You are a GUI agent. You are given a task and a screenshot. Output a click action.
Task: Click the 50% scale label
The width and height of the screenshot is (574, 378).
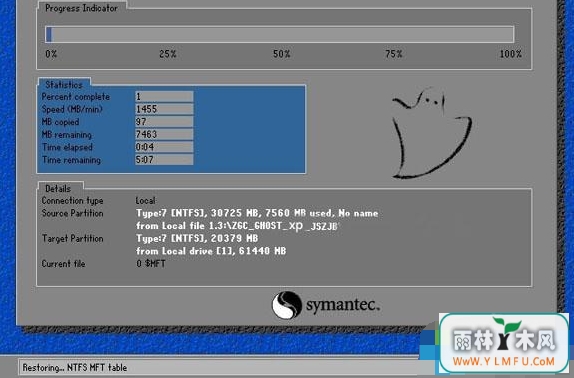click(282, 54)
